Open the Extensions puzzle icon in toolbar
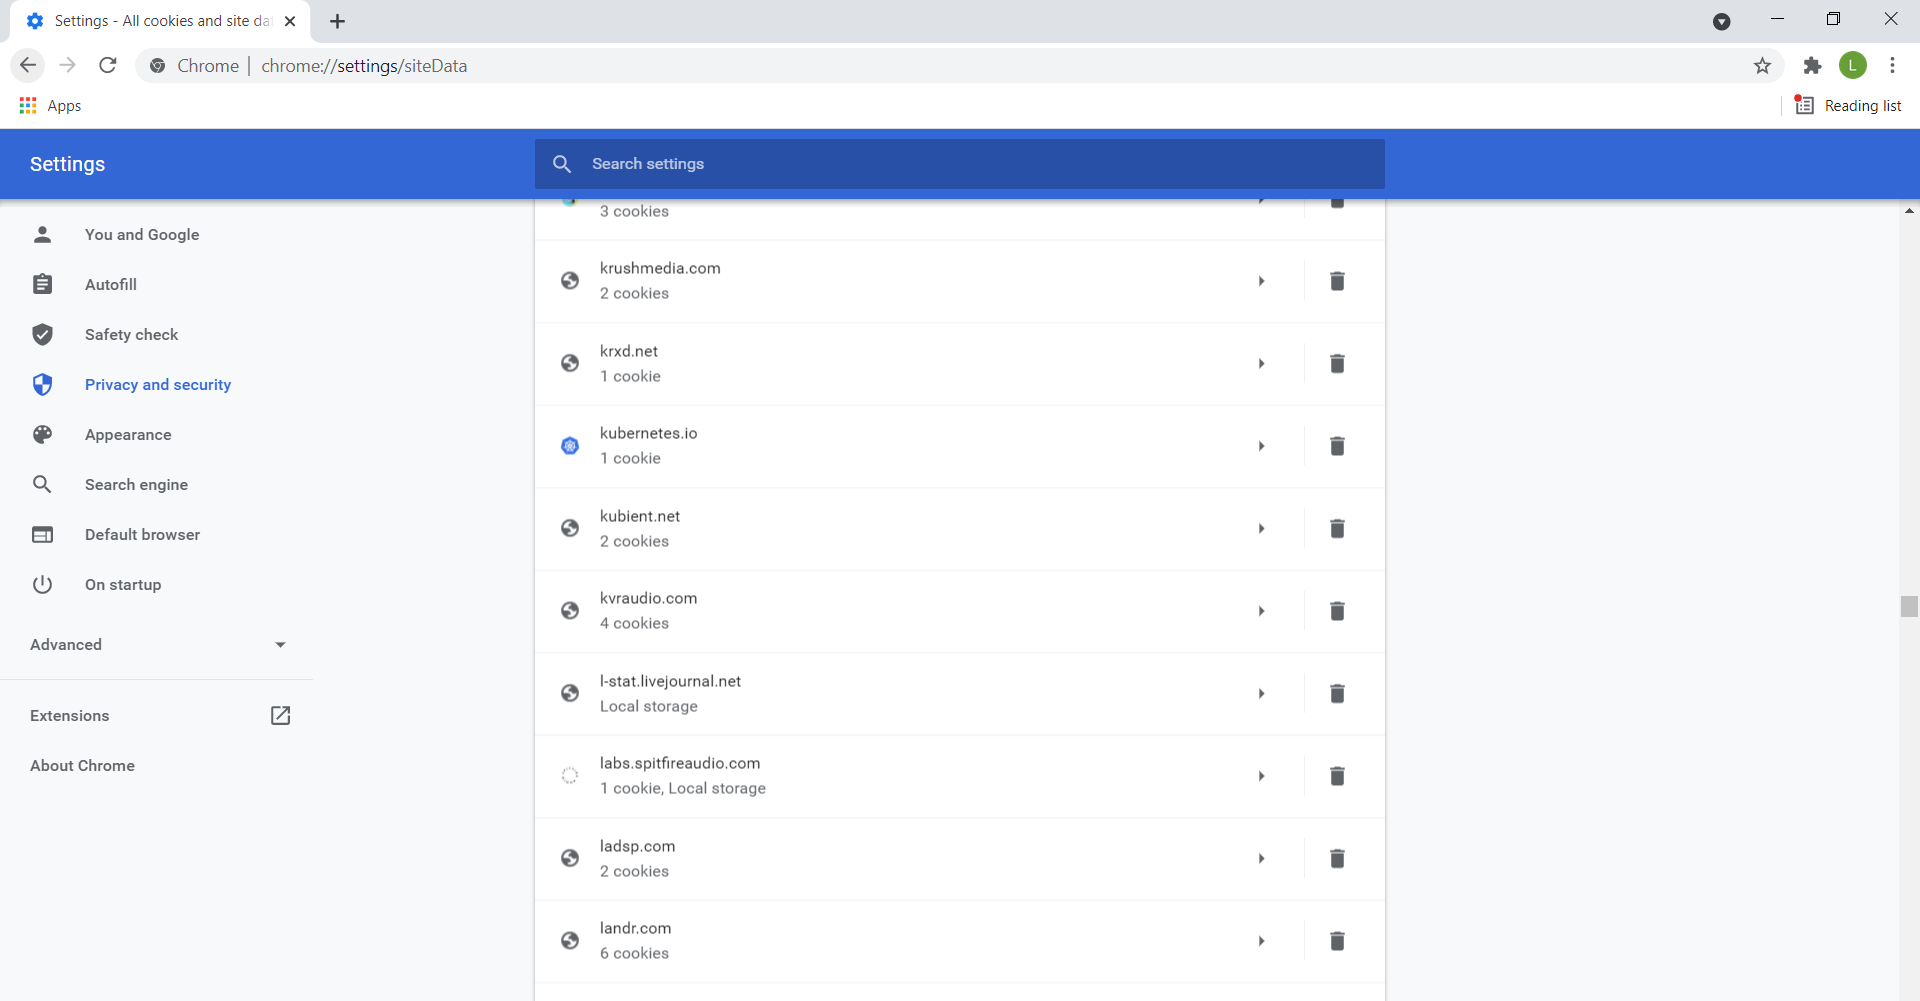The image size is (1920, 1001). tap(1812, 66)
